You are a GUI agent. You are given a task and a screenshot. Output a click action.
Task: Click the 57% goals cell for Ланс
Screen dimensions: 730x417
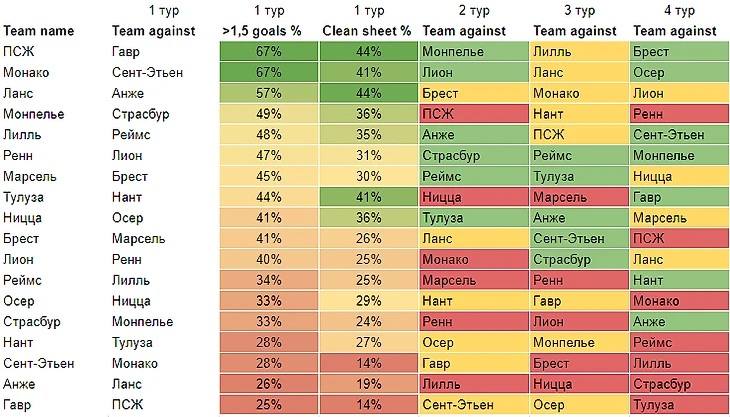266,93
